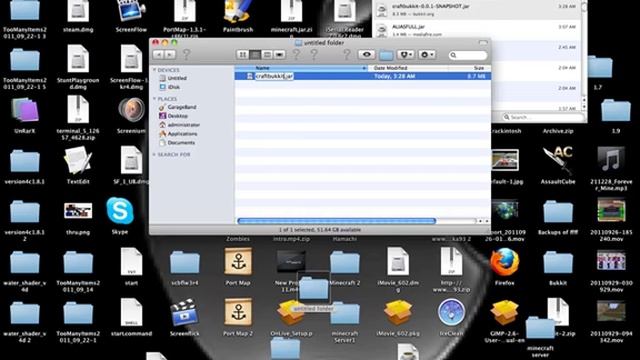Viewport: 640px width, 360px height.
Task: Click the Downloads window search field
Action: 543,117
